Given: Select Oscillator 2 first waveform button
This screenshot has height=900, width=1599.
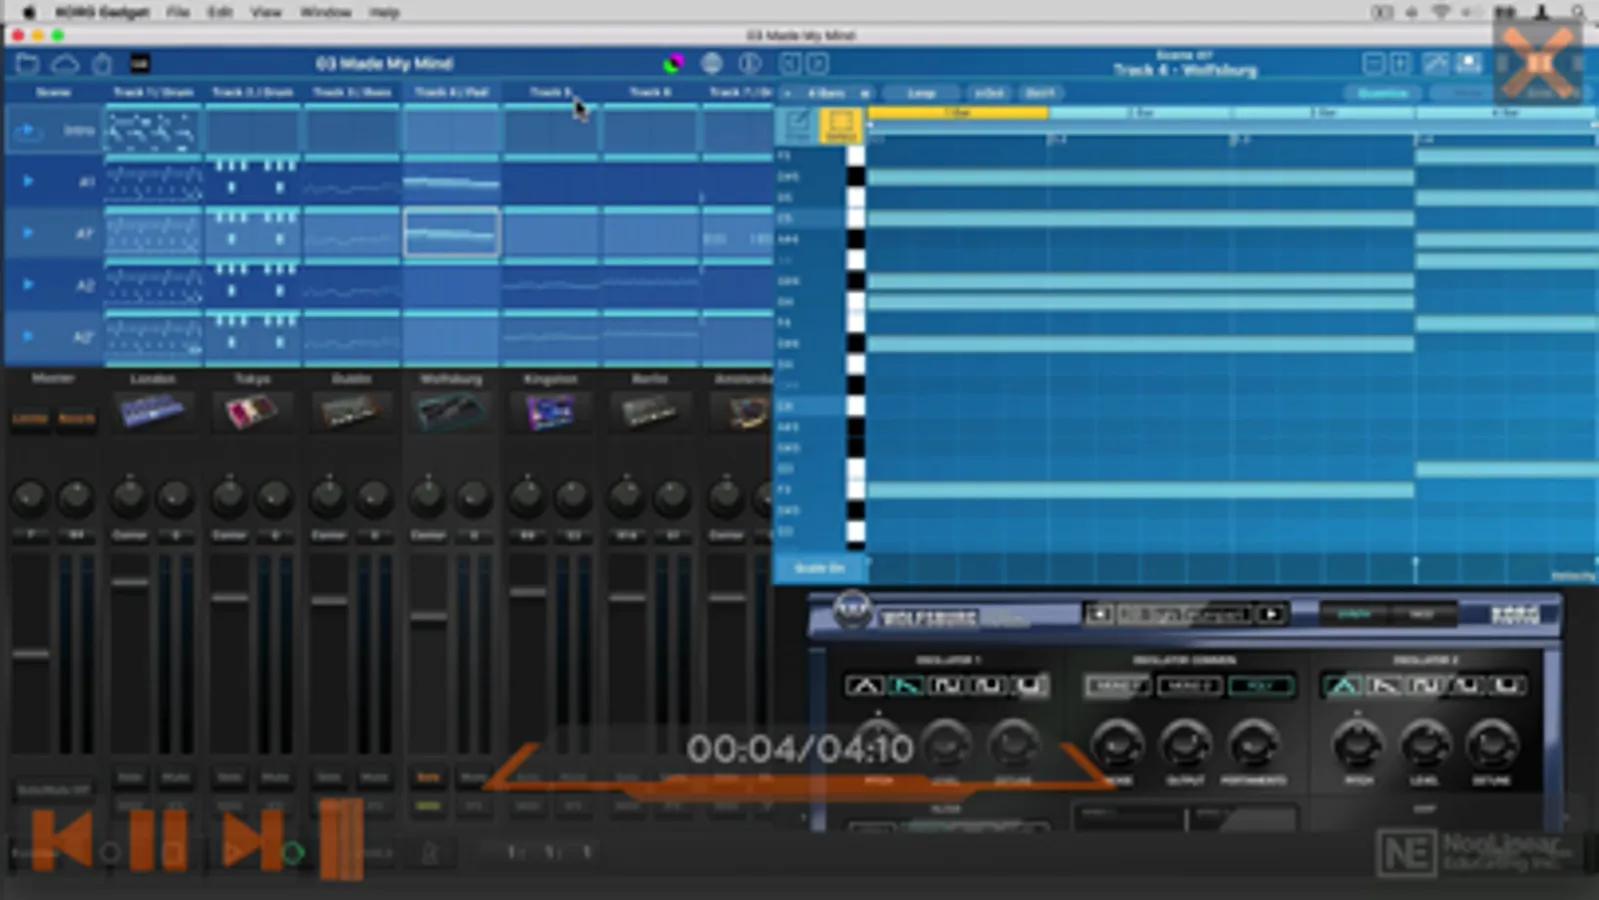Looking at the screenshot, I should click(x=1343, y=686).
